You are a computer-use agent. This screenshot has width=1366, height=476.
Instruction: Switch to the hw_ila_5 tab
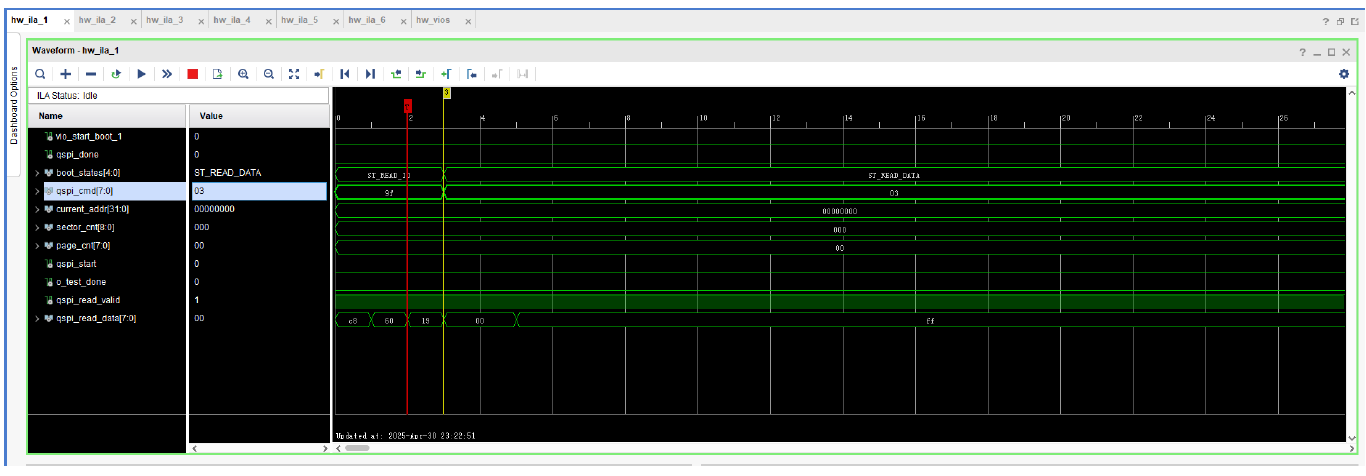click(300, 20)
